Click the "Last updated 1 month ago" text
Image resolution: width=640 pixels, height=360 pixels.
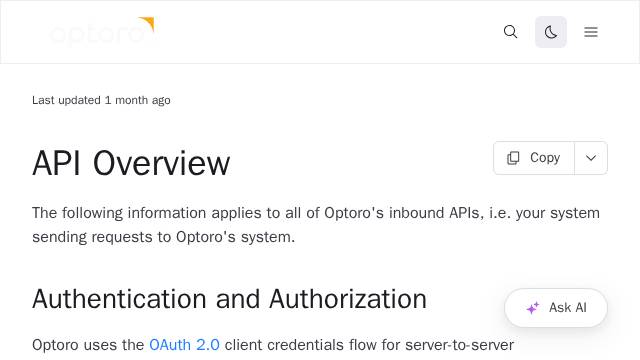pyautogui.click(x=101, y=100)
